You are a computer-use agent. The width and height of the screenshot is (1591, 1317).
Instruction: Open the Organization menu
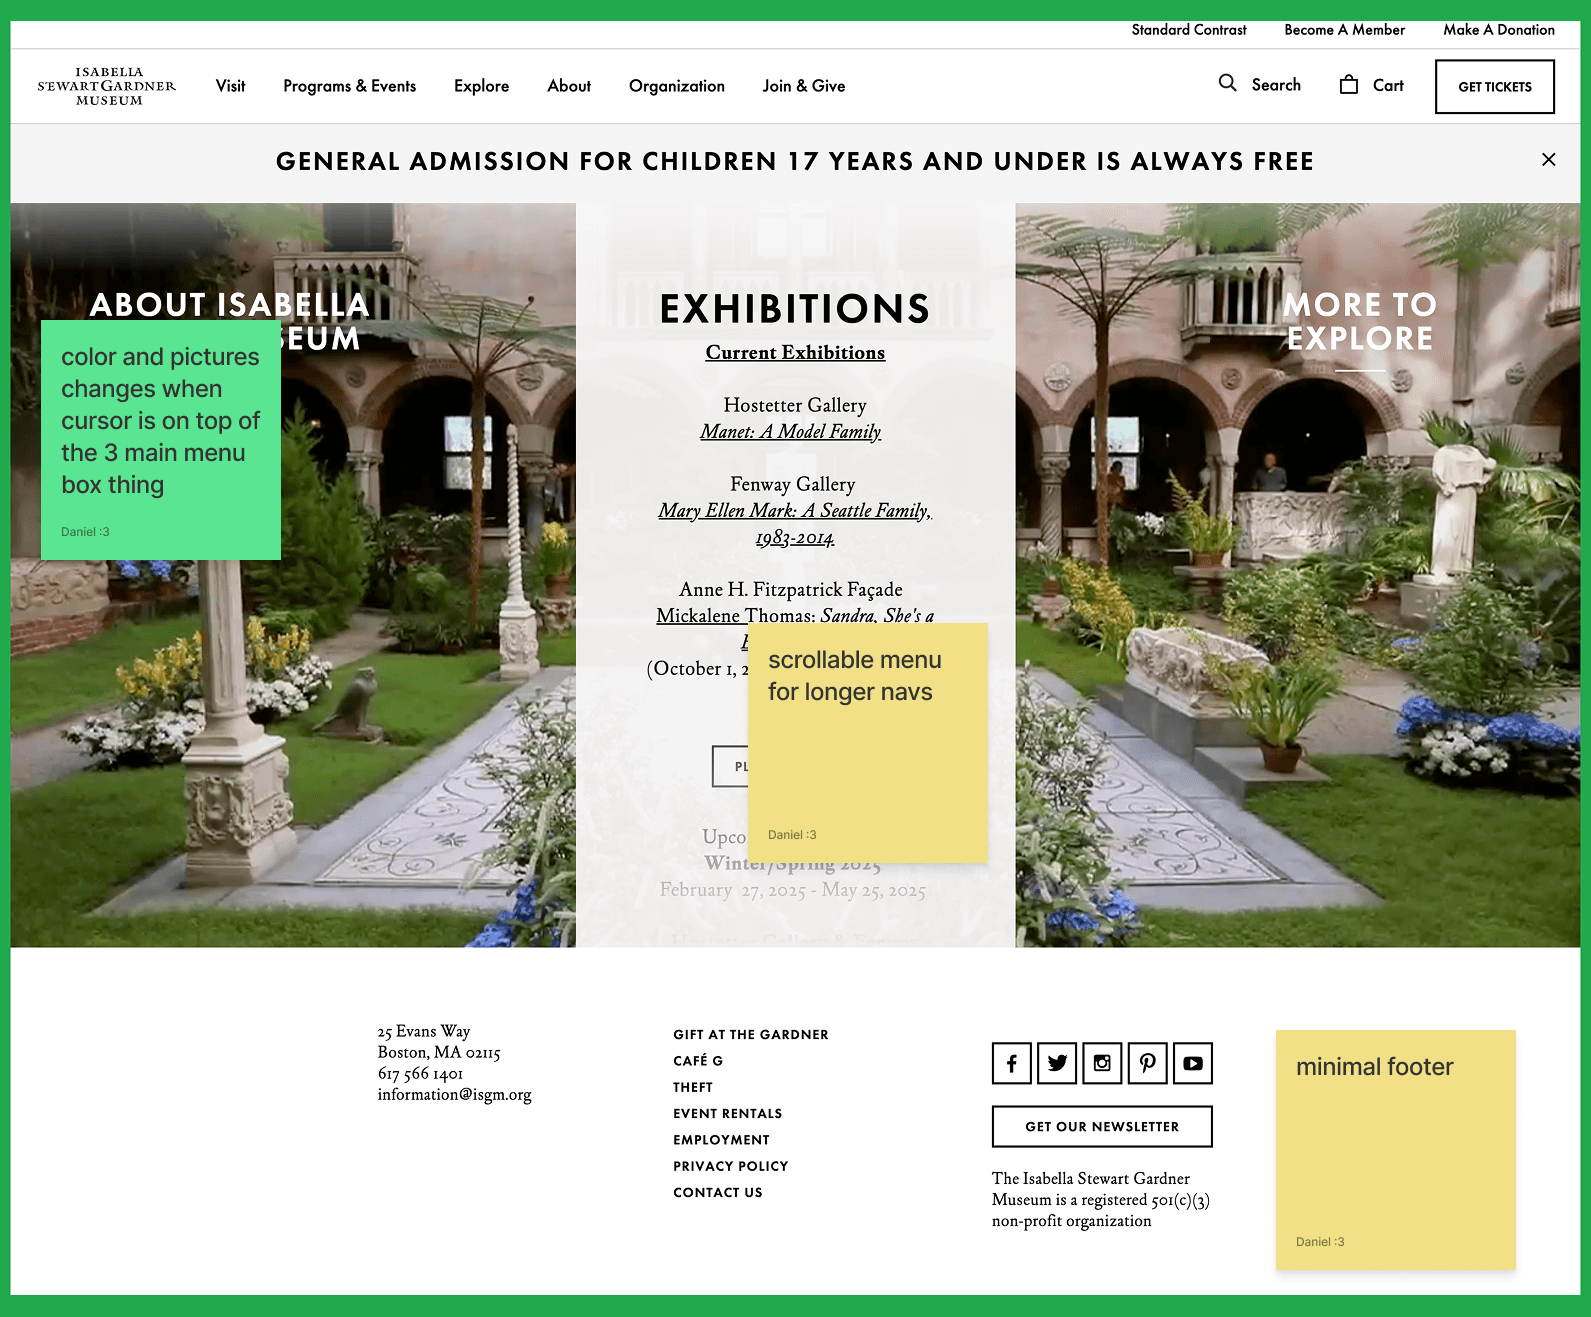coord(677,86)
